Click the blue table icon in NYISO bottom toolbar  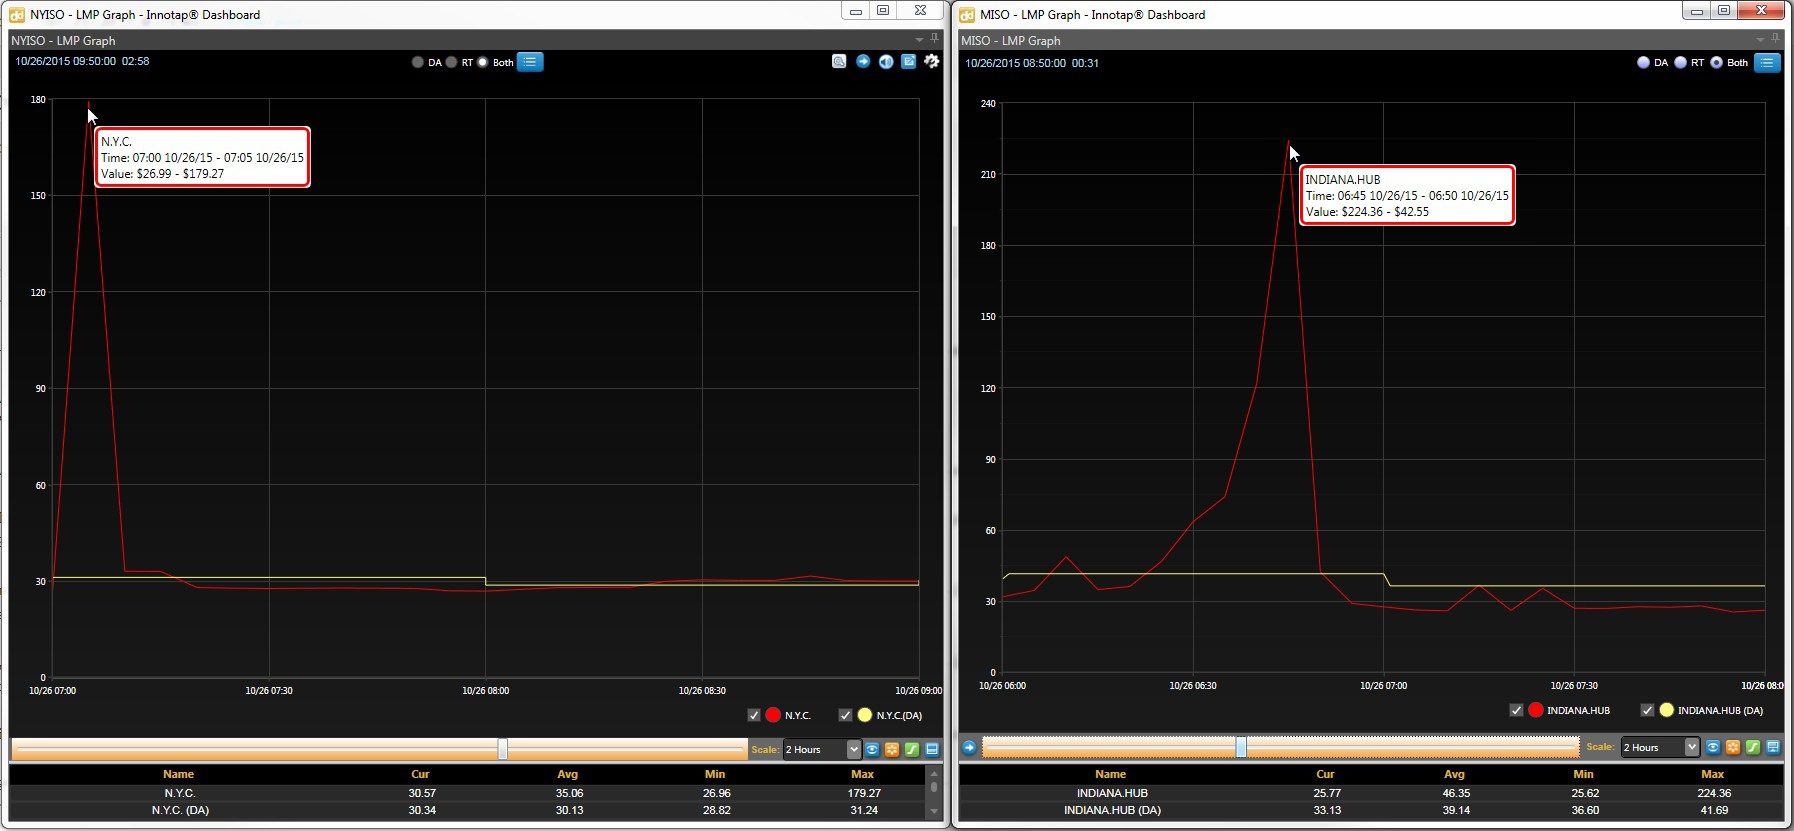point(932,749)
